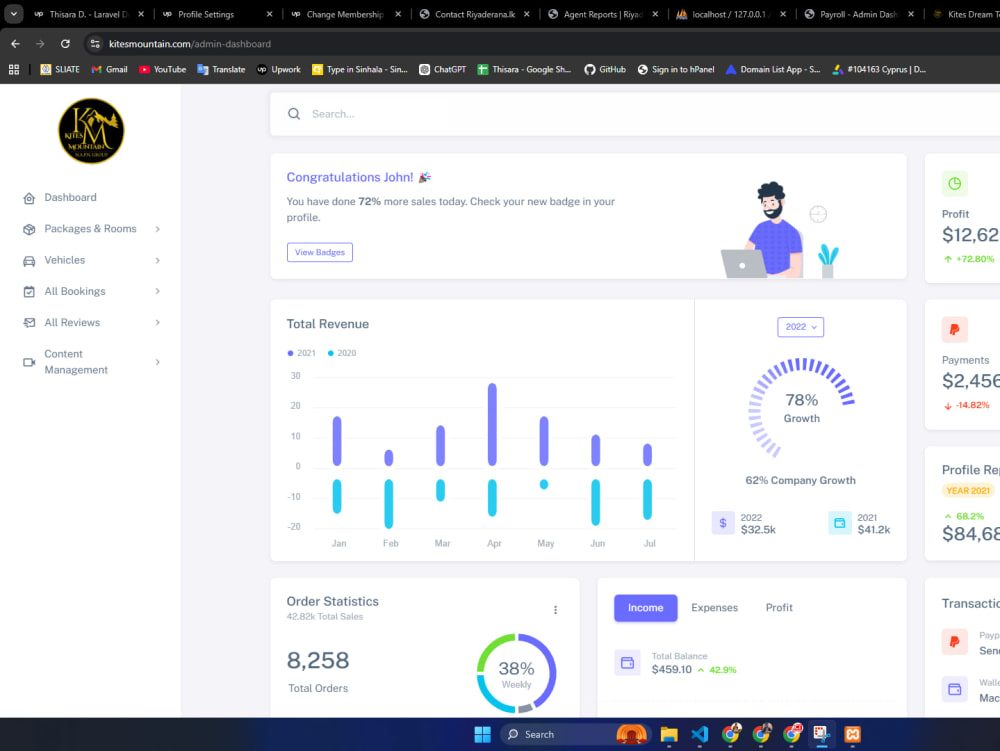Click the YEAR 2021 badge

click(x=967, y=491)
